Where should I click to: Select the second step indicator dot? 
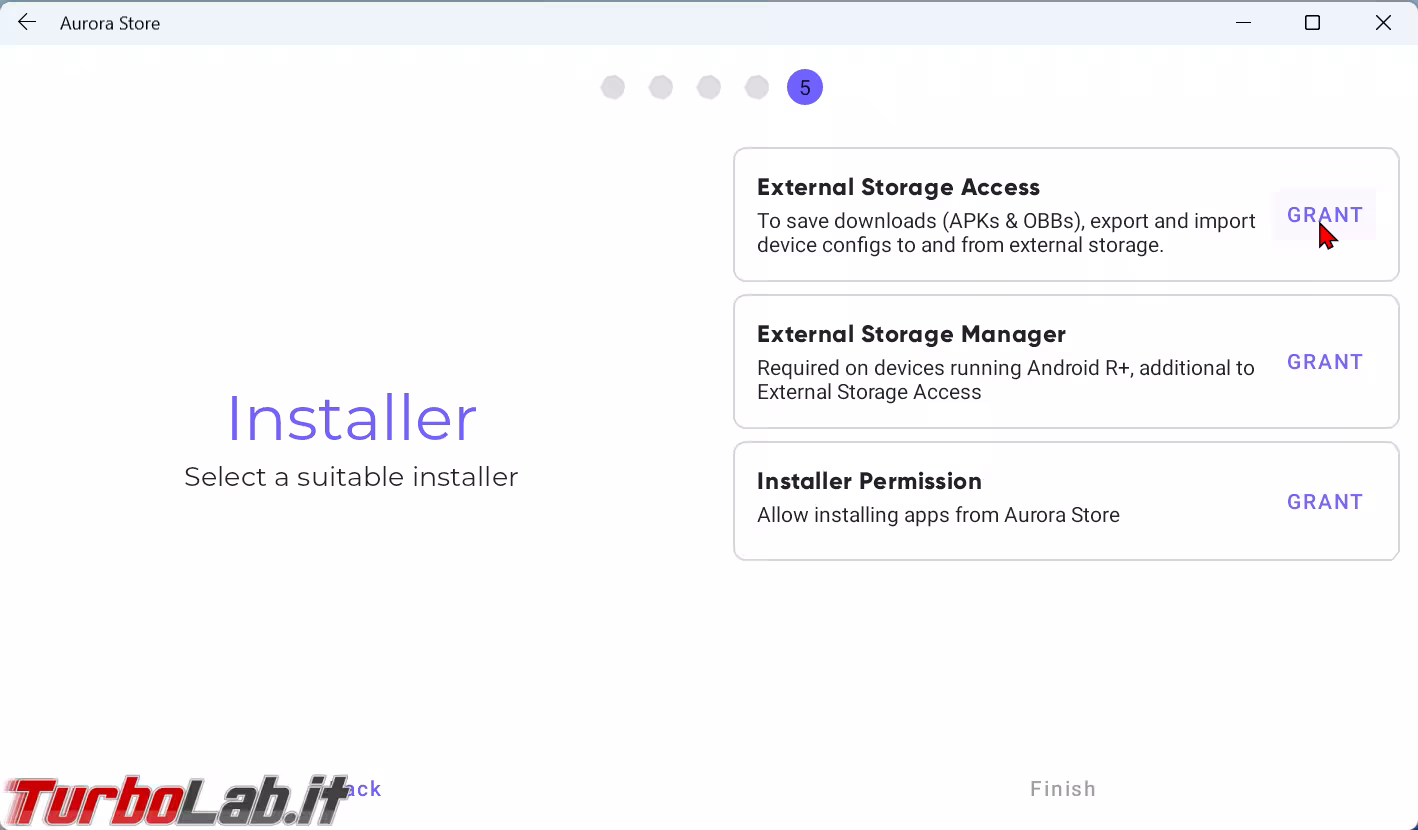[661, 88]
